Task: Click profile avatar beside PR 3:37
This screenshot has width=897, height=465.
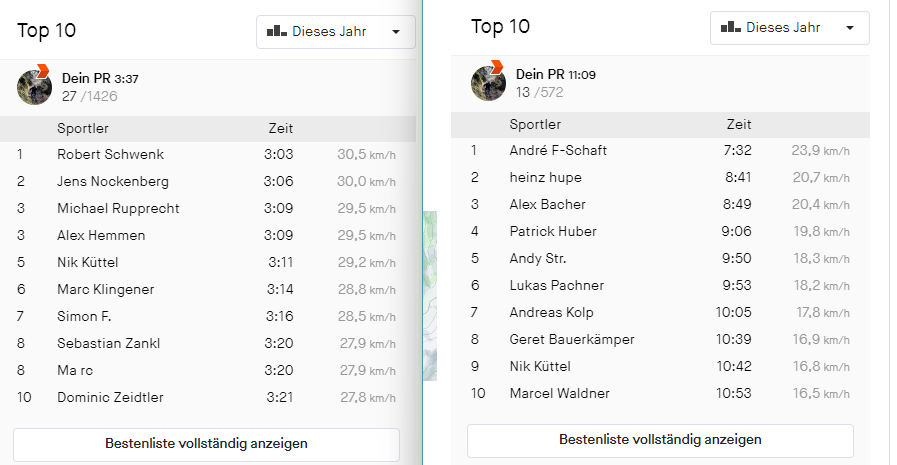Action: [x=35, y=87]
